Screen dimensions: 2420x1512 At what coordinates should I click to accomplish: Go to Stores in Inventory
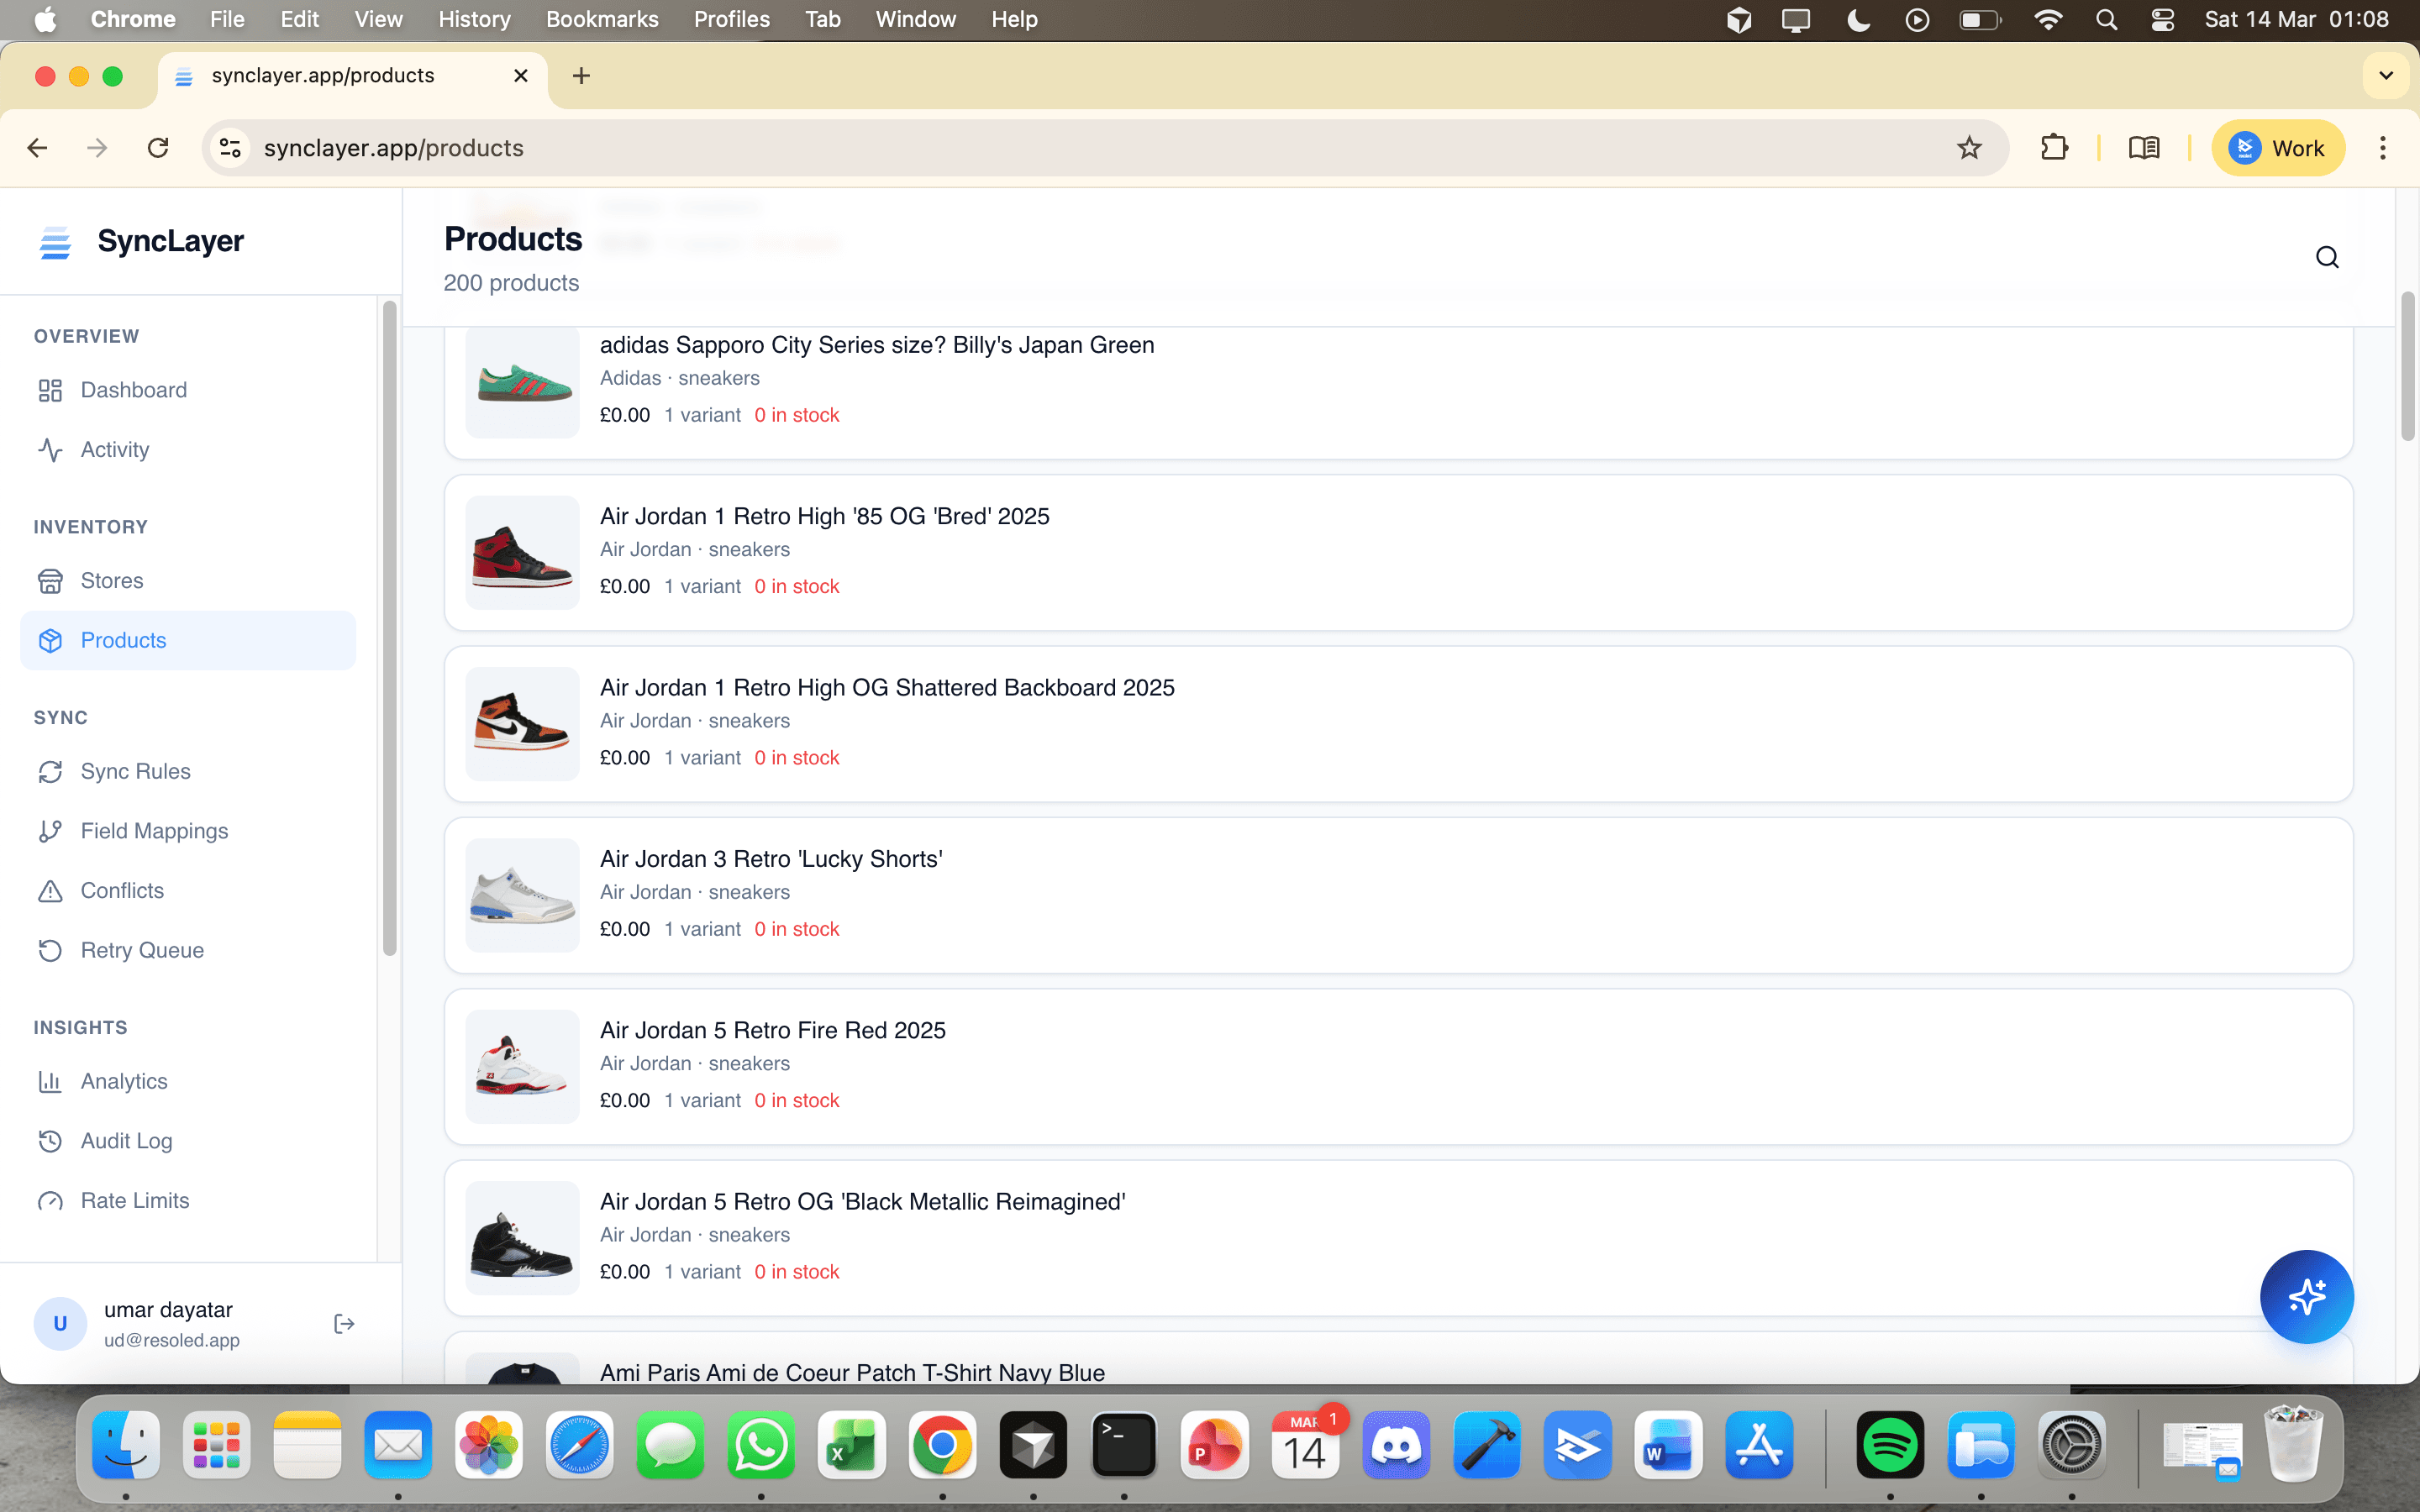[188, 581]
